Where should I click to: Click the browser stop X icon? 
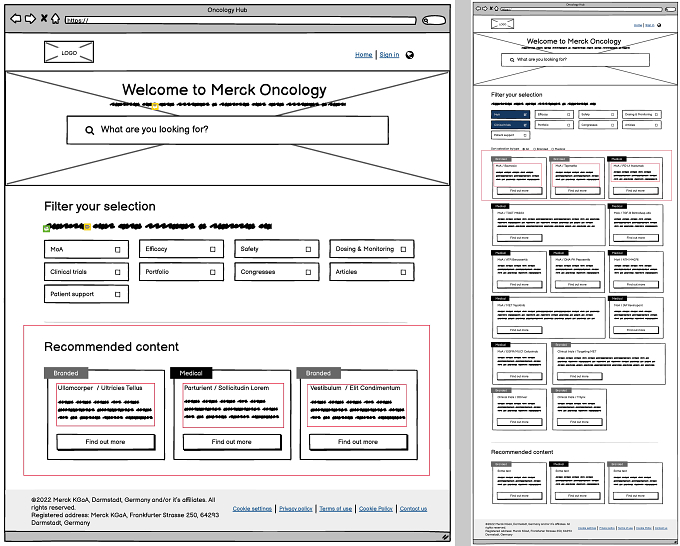tap(44, 18)
